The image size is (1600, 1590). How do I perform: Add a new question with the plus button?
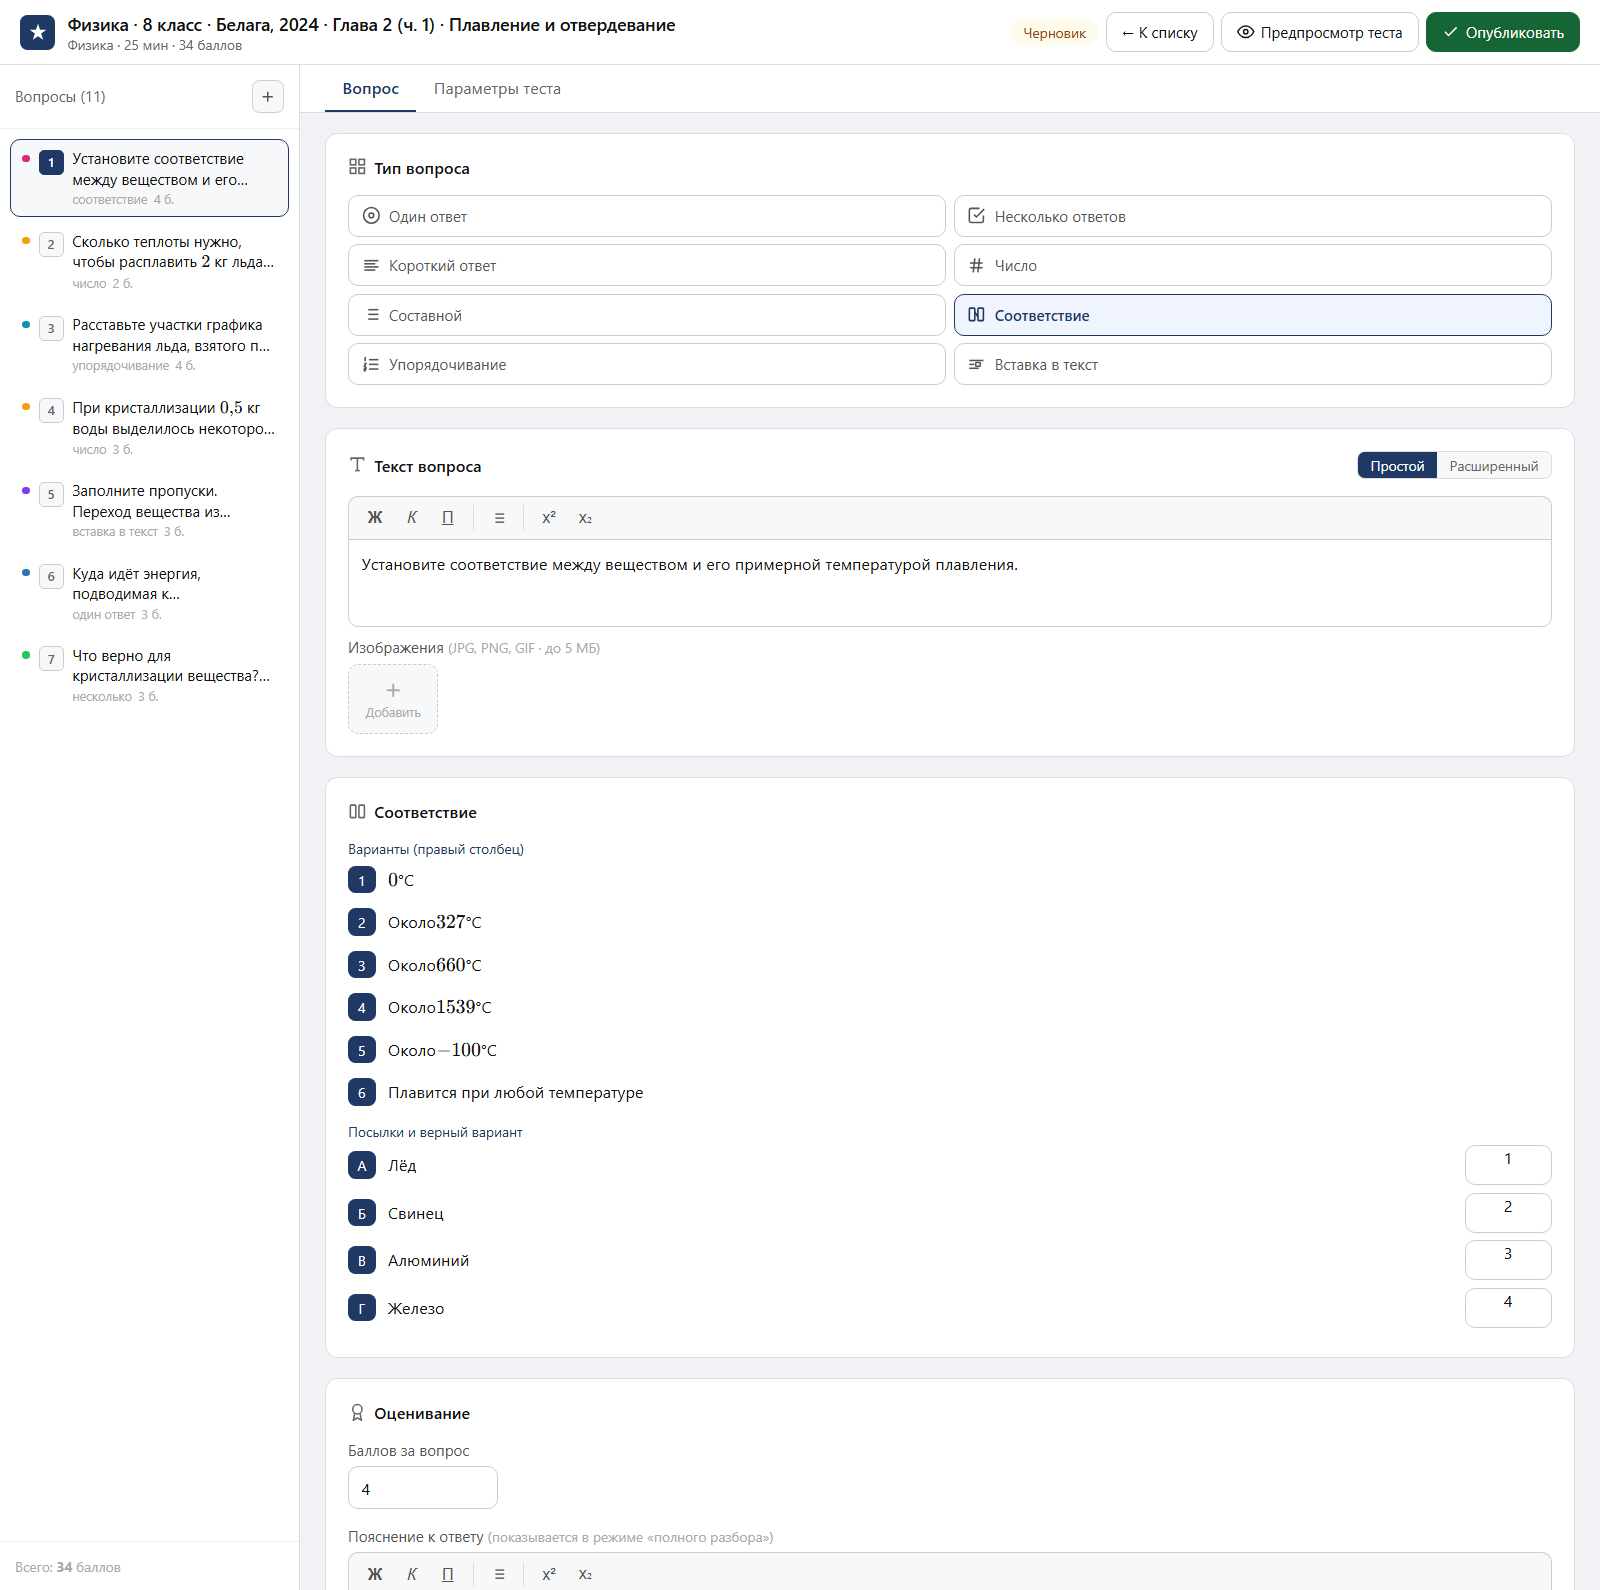click(x=268, y=97)
